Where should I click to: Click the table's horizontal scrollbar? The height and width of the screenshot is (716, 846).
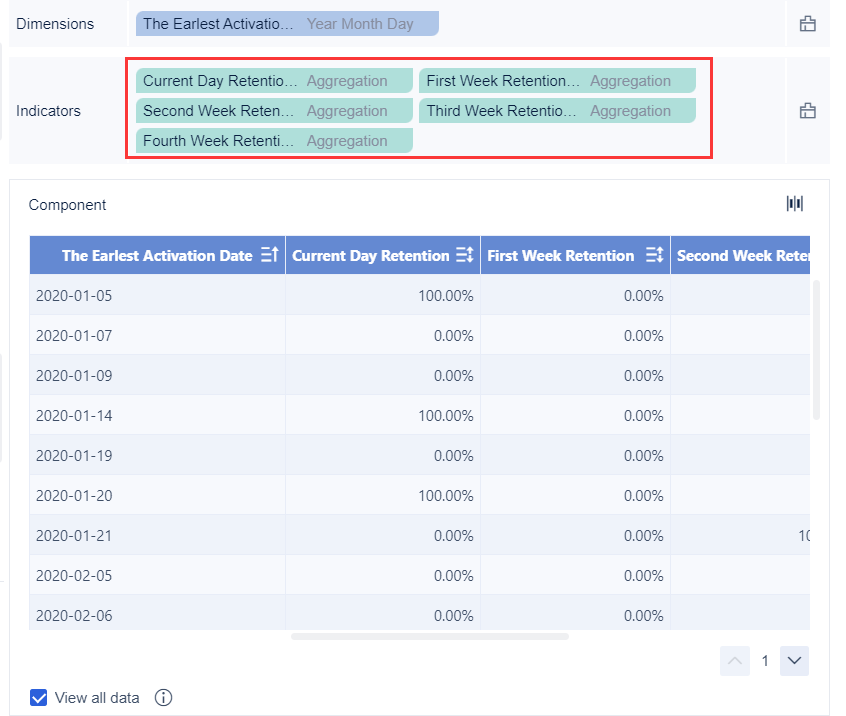pyautogui.click(x=430, y=634)
